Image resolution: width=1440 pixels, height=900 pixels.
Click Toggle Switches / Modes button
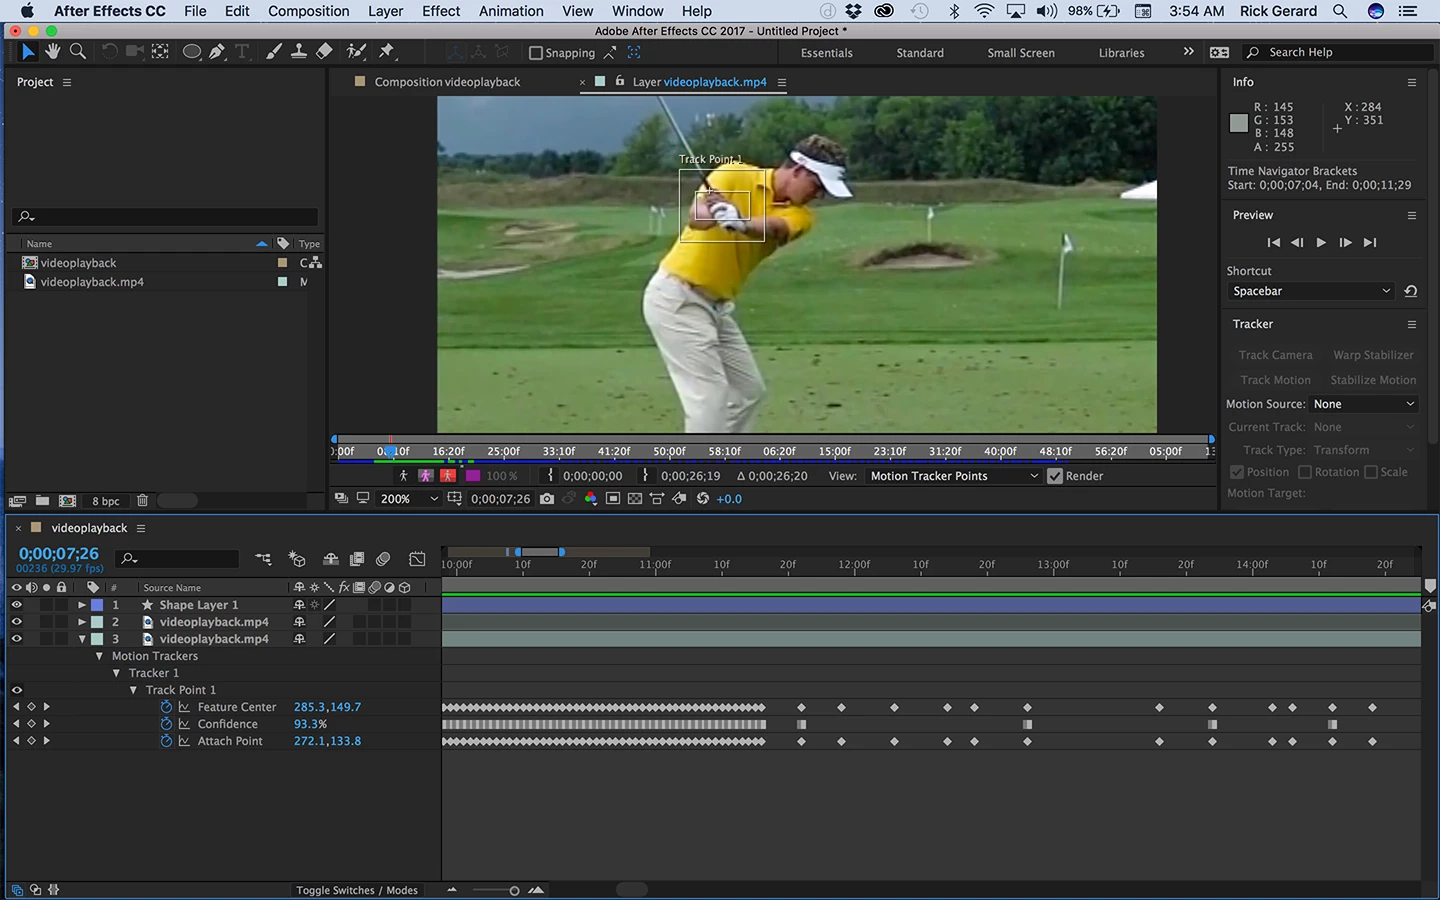pos(356,890)
